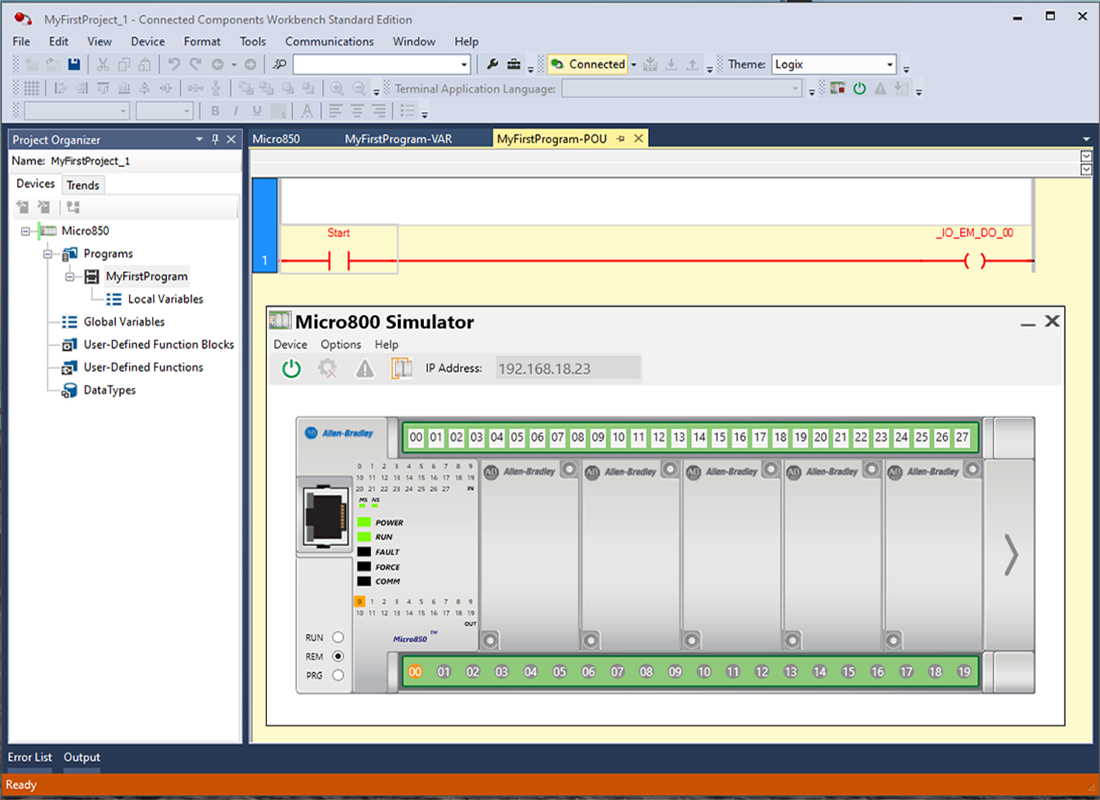The width and height of the screenshot is (1100, 800).
Task: Collapse the Micro850 tree node
Action: coord(26,231)
